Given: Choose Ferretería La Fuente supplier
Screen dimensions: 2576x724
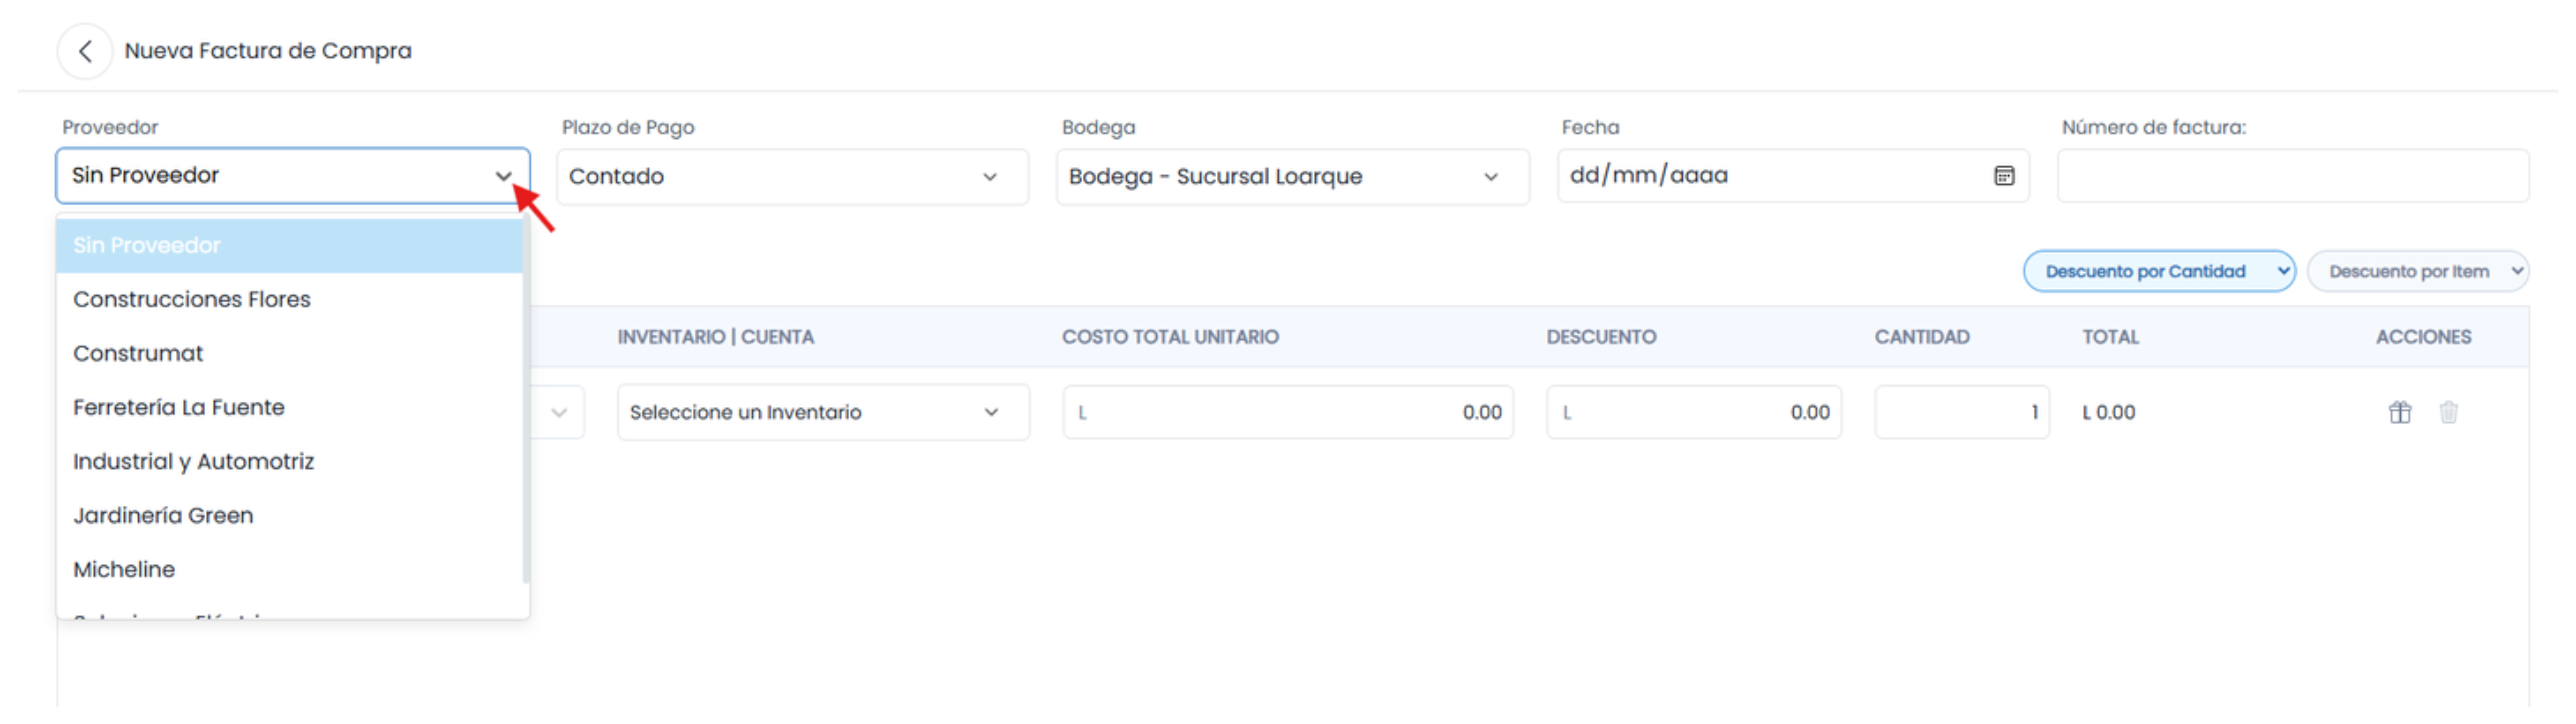Looking at the screenshot, I should [290, 408].
